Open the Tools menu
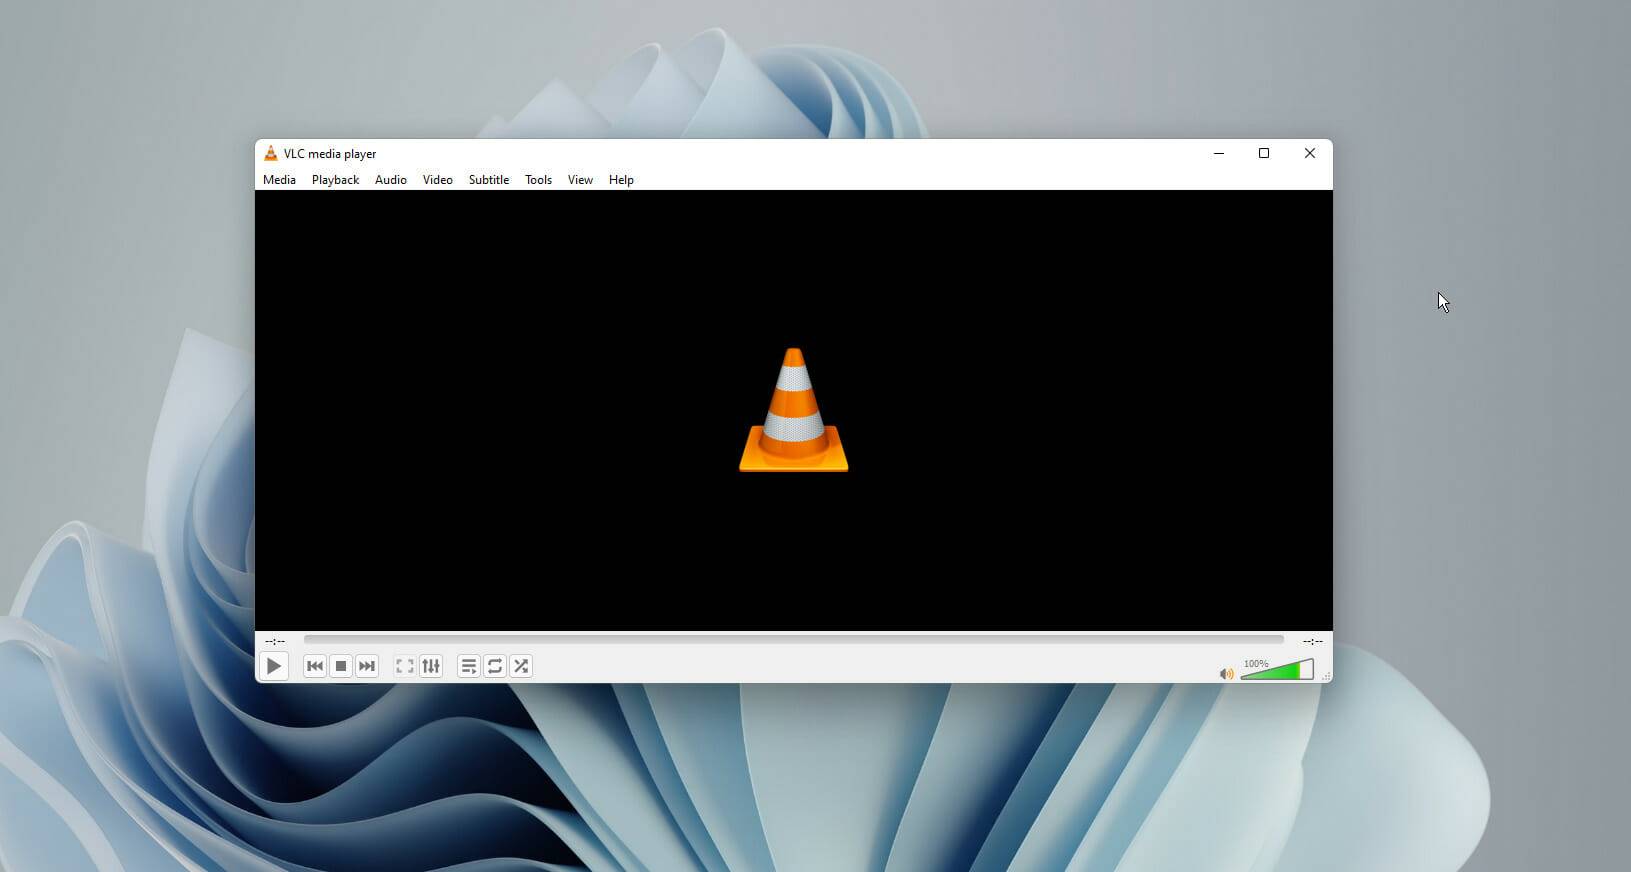Screen dimensions: 1631x872 click(538, 180)
